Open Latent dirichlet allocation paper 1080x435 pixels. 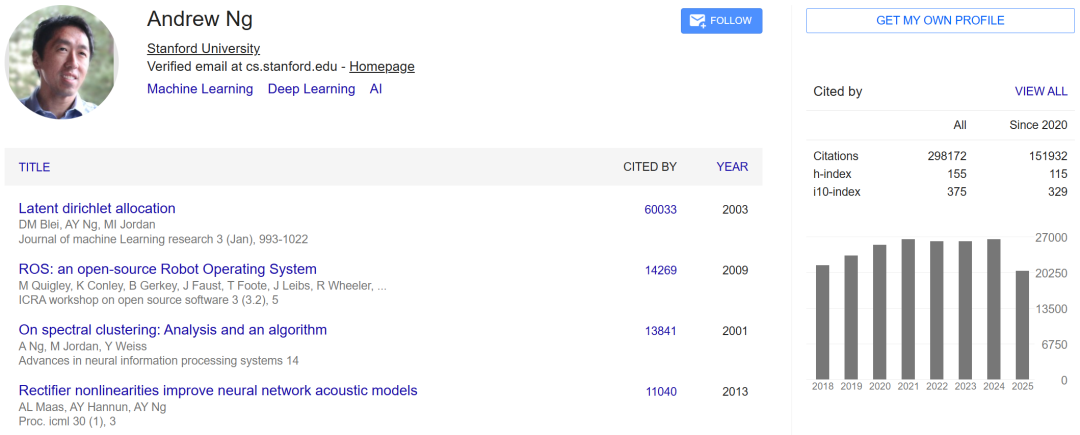click(x=97, y=208)
